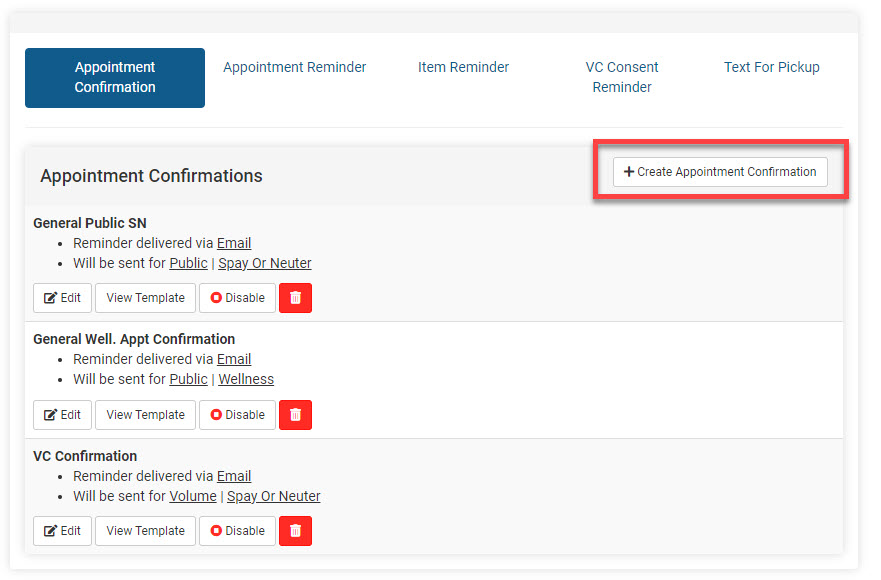Click the Volume link under VC Confirmation

(x=193, y=497)
